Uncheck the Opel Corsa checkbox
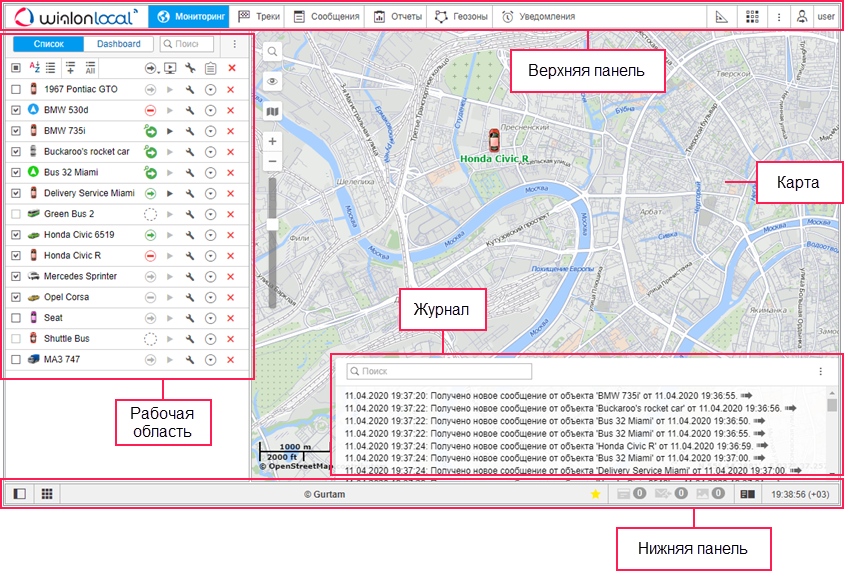 coord(16,297)
